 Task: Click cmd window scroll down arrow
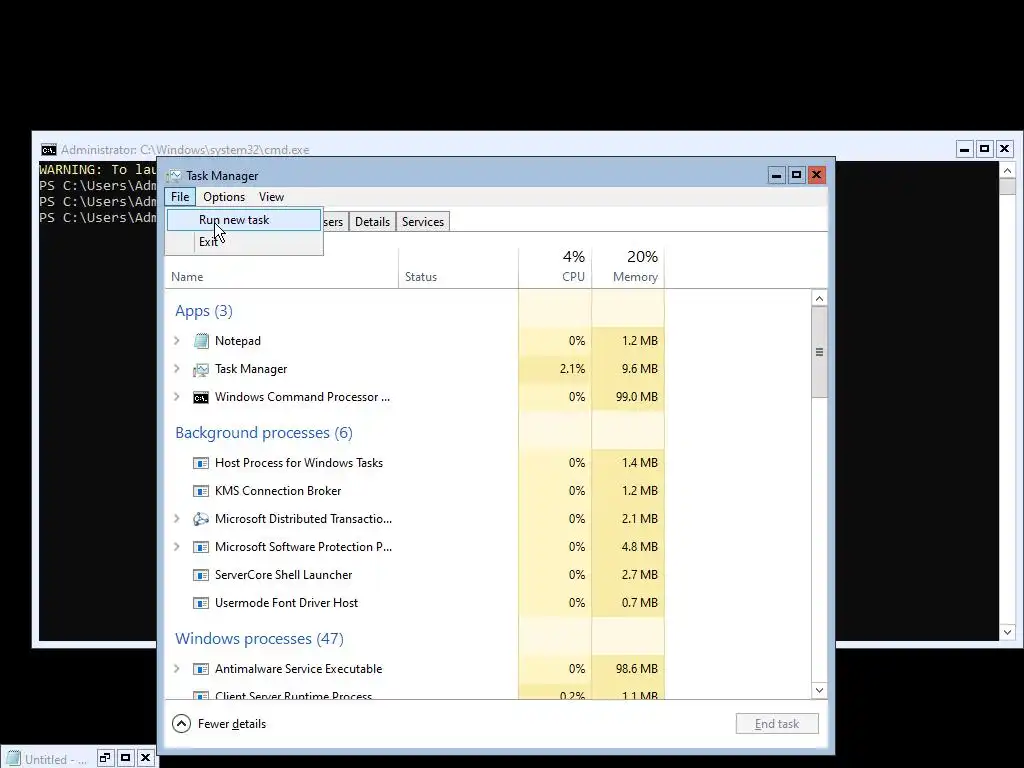pyautogui.click(x=1007, y=632)
